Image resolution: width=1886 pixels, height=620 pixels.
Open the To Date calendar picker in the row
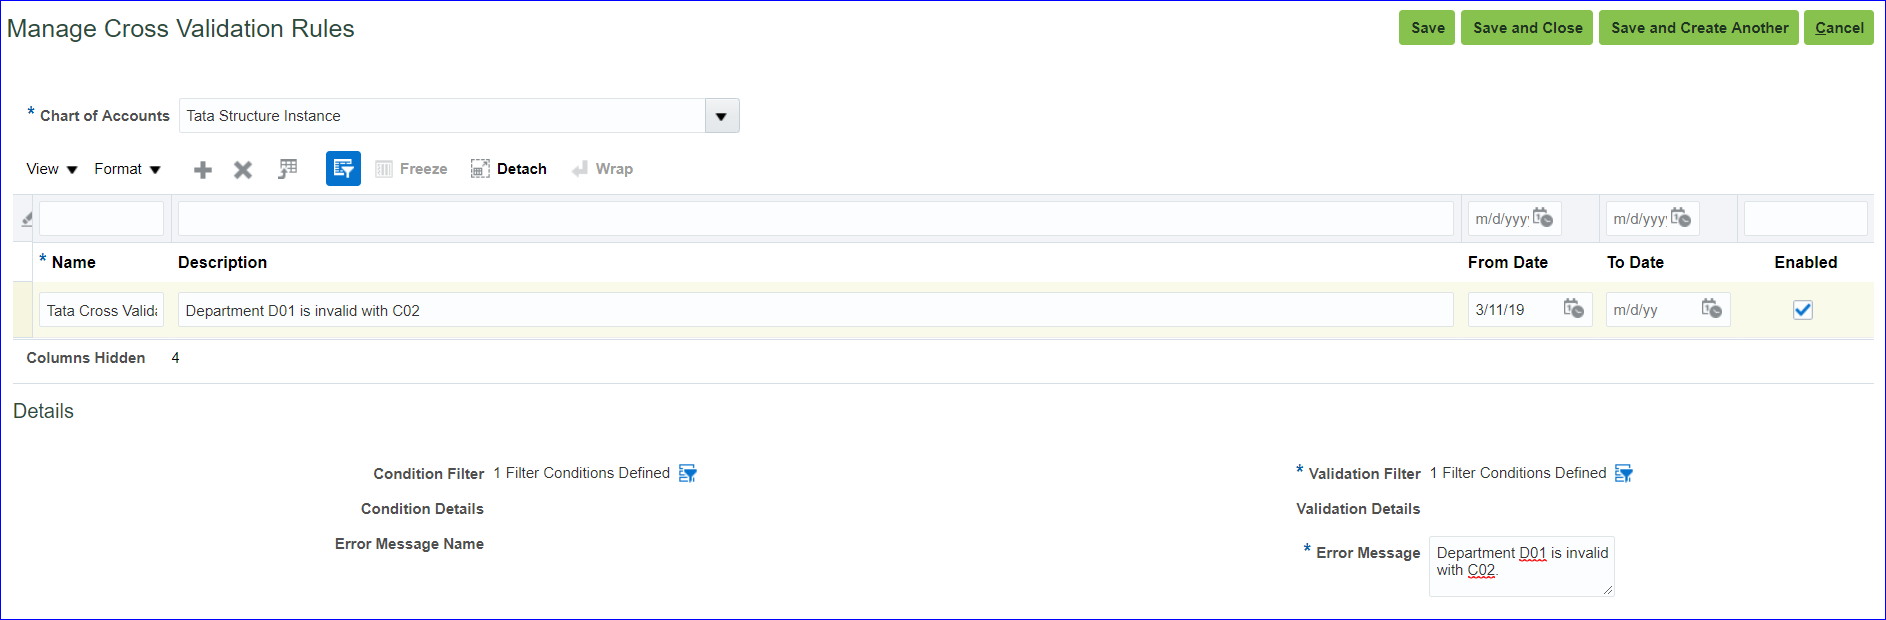(x=1711, y=309)
